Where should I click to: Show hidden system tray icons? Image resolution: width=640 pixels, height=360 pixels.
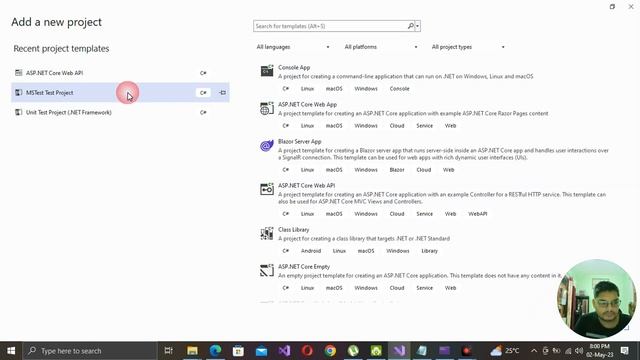(534, 351)
